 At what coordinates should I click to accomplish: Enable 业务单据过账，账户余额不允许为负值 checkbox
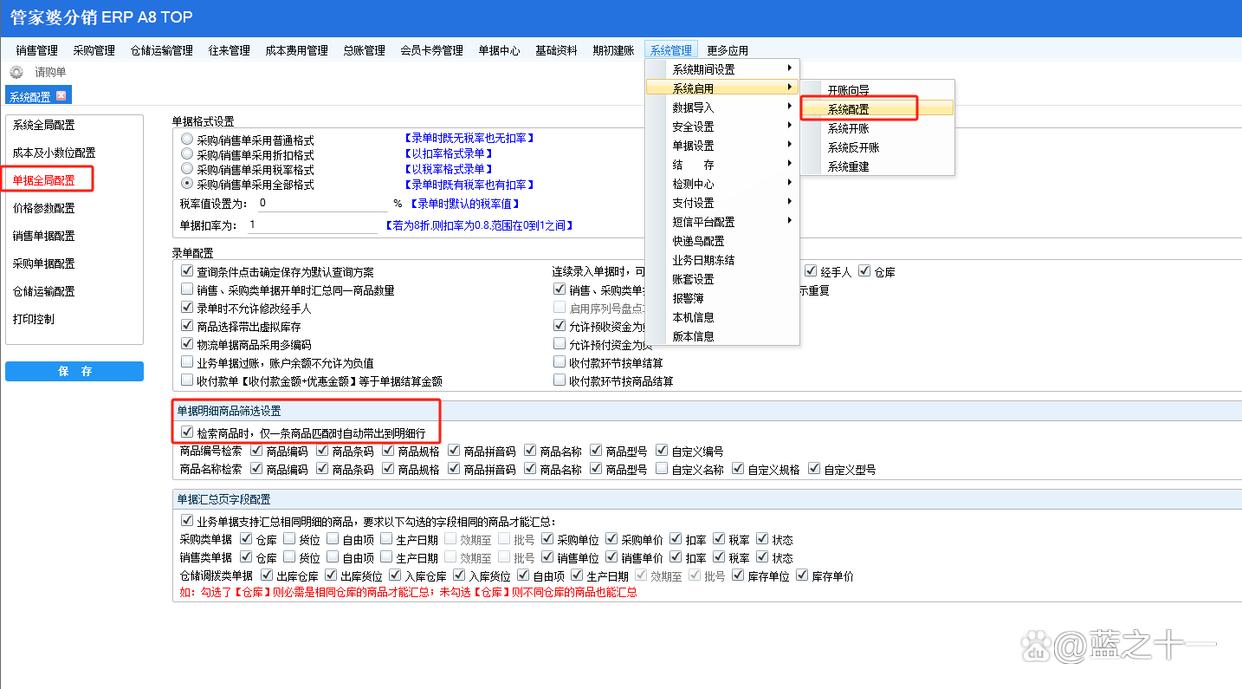tap(187, 363)
